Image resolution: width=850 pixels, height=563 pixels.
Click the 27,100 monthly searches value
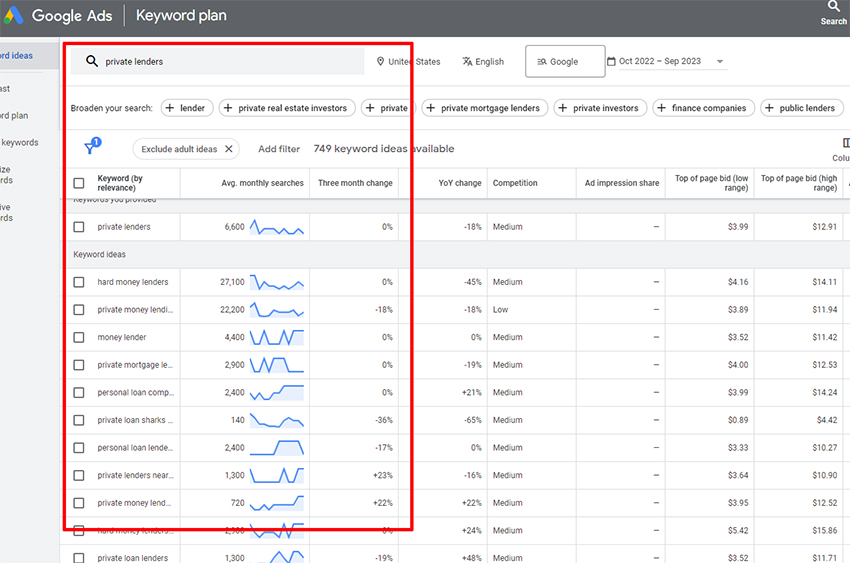[232, 282]
